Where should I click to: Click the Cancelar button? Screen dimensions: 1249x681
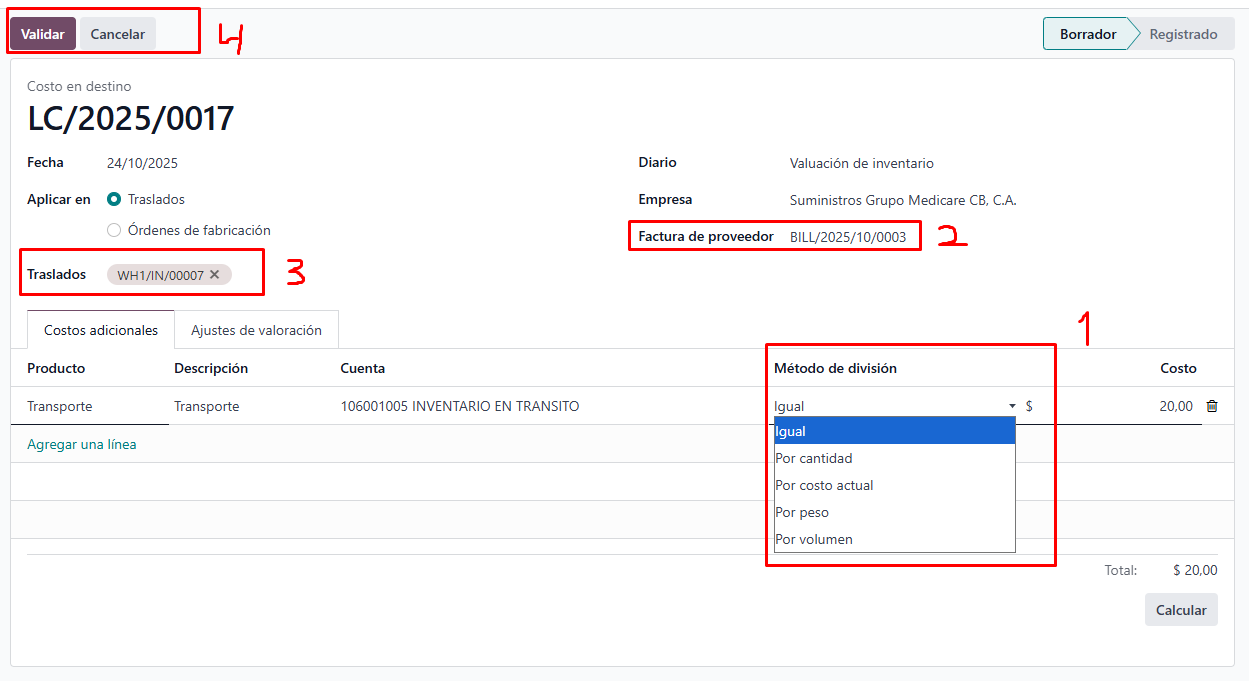pos(118,34)
